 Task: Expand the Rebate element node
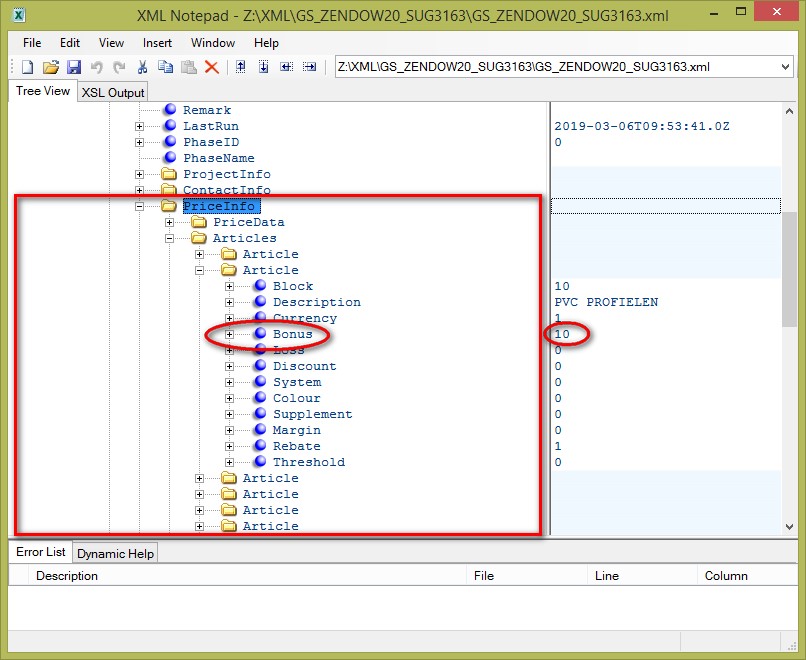click(229, 446)
